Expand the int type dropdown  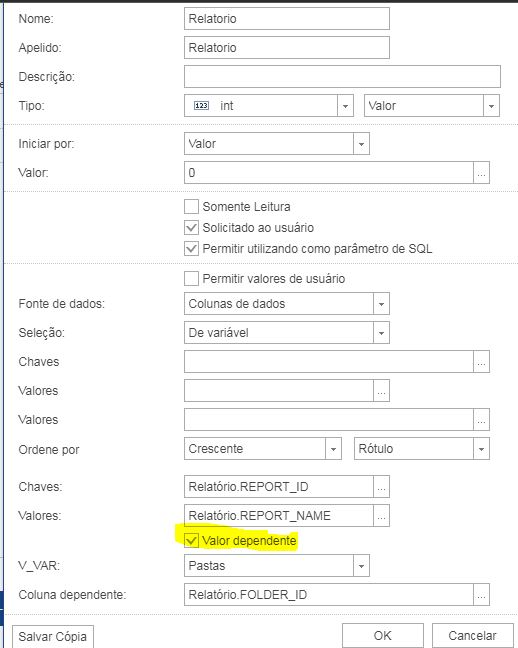pos(345,106)
